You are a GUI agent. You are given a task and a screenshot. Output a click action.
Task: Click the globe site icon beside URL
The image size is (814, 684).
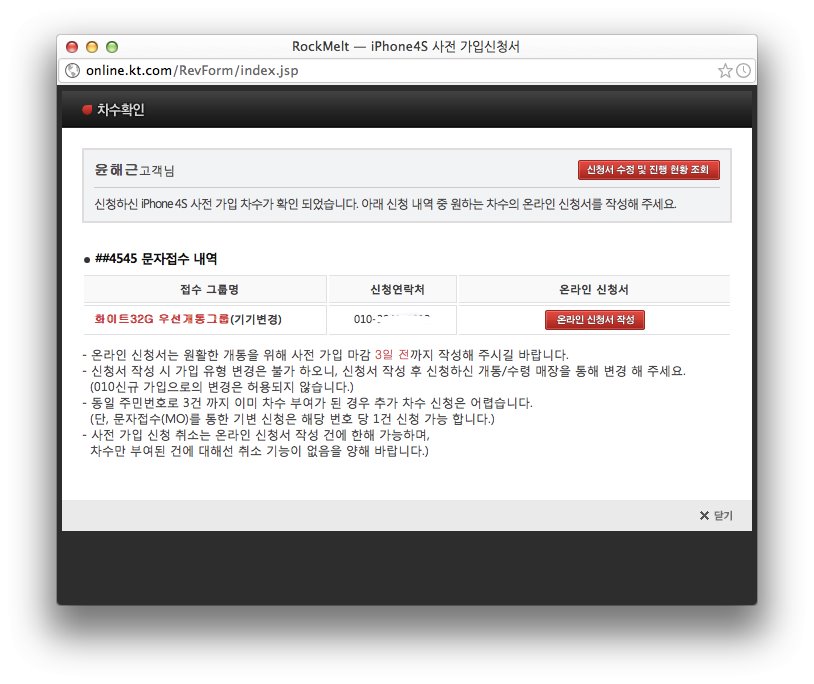point(72,71)
